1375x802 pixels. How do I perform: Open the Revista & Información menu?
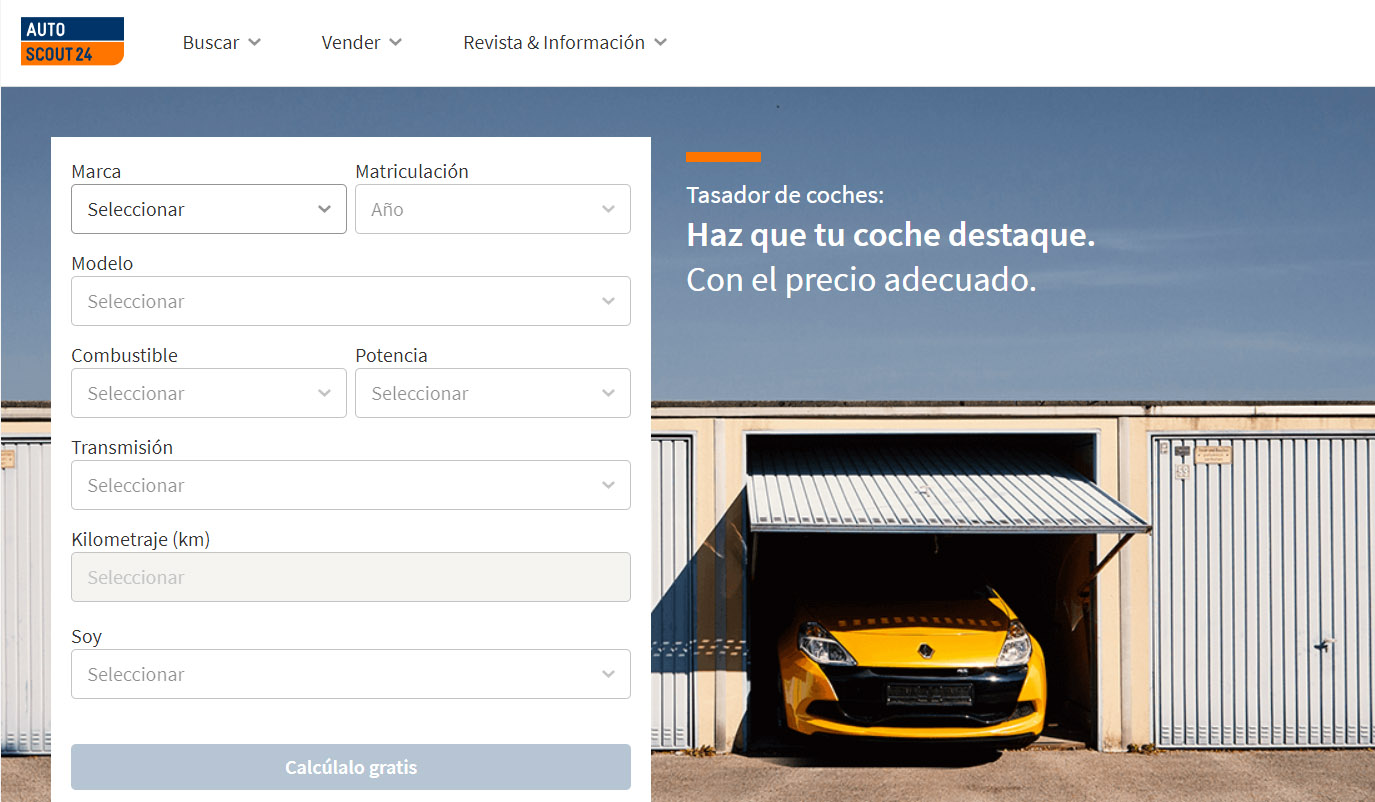tap(554, 43)
